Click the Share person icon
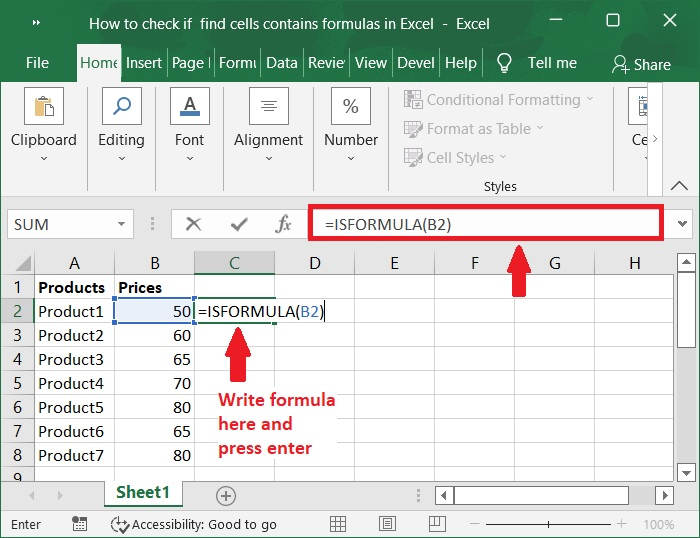Image resolution: width=700 pixels, height=538 pixels. coord(621,64)
